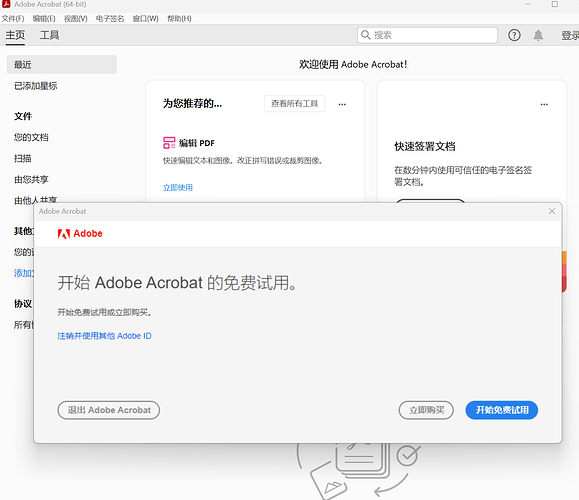Click the Acrobat app icon in title bar
This screenshot has width=579, height=500.
[x=6, y=4]
